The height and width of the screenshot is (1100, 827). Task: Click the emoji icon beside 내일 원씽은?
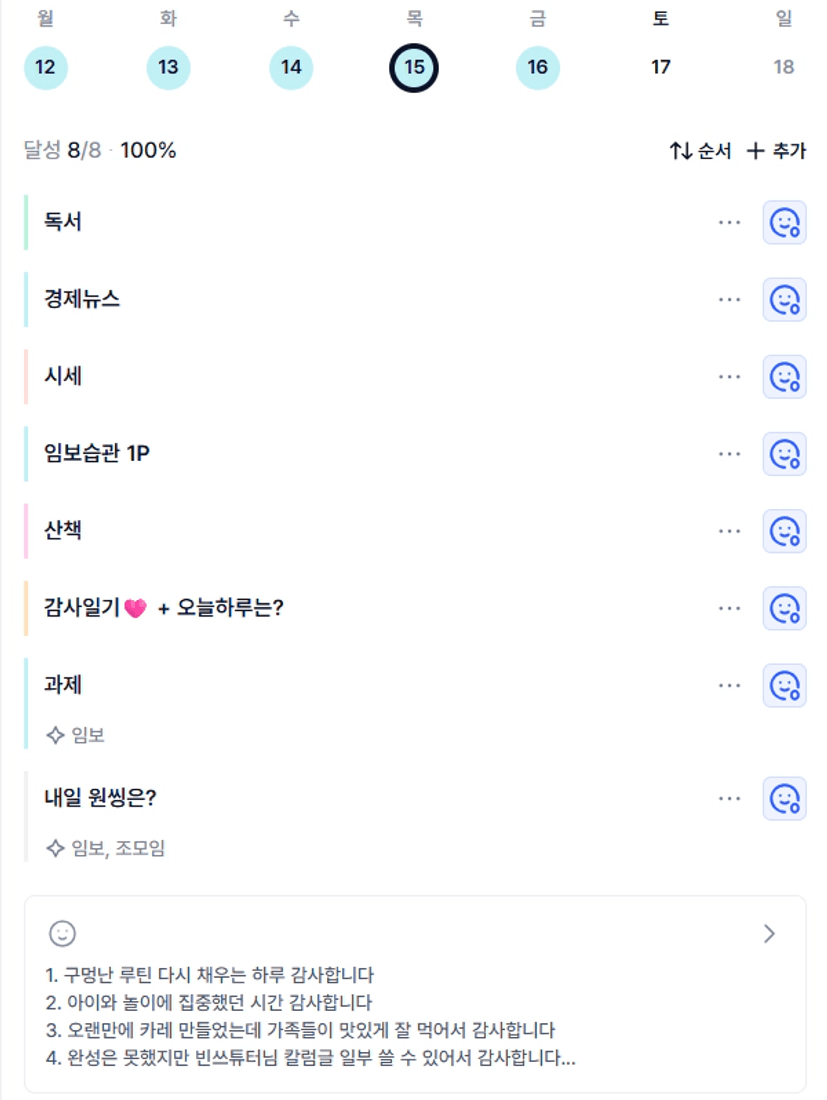pos(784,798)
